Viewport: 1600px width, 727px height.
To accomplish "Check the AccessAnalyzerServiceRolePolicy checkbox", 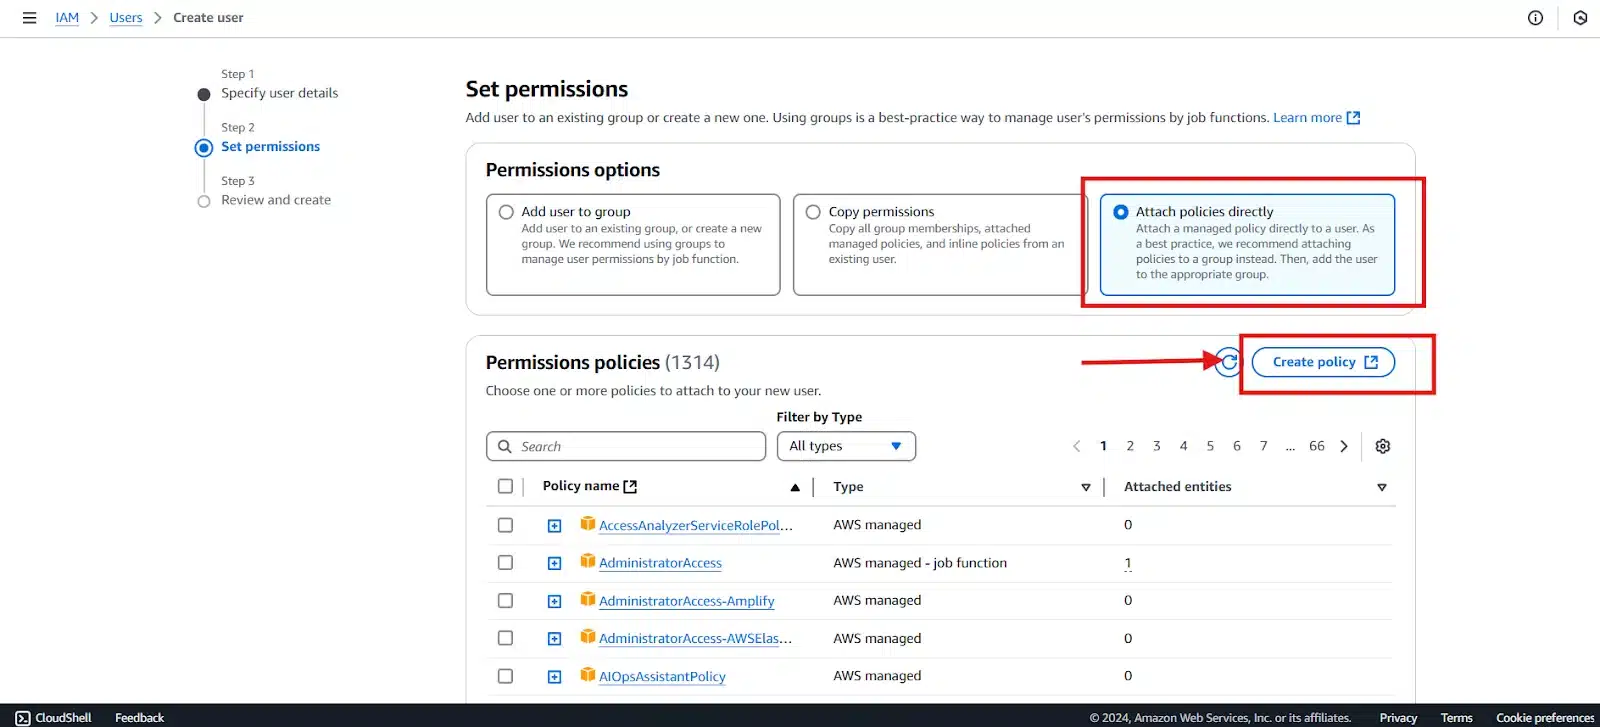I will [505, 525].
